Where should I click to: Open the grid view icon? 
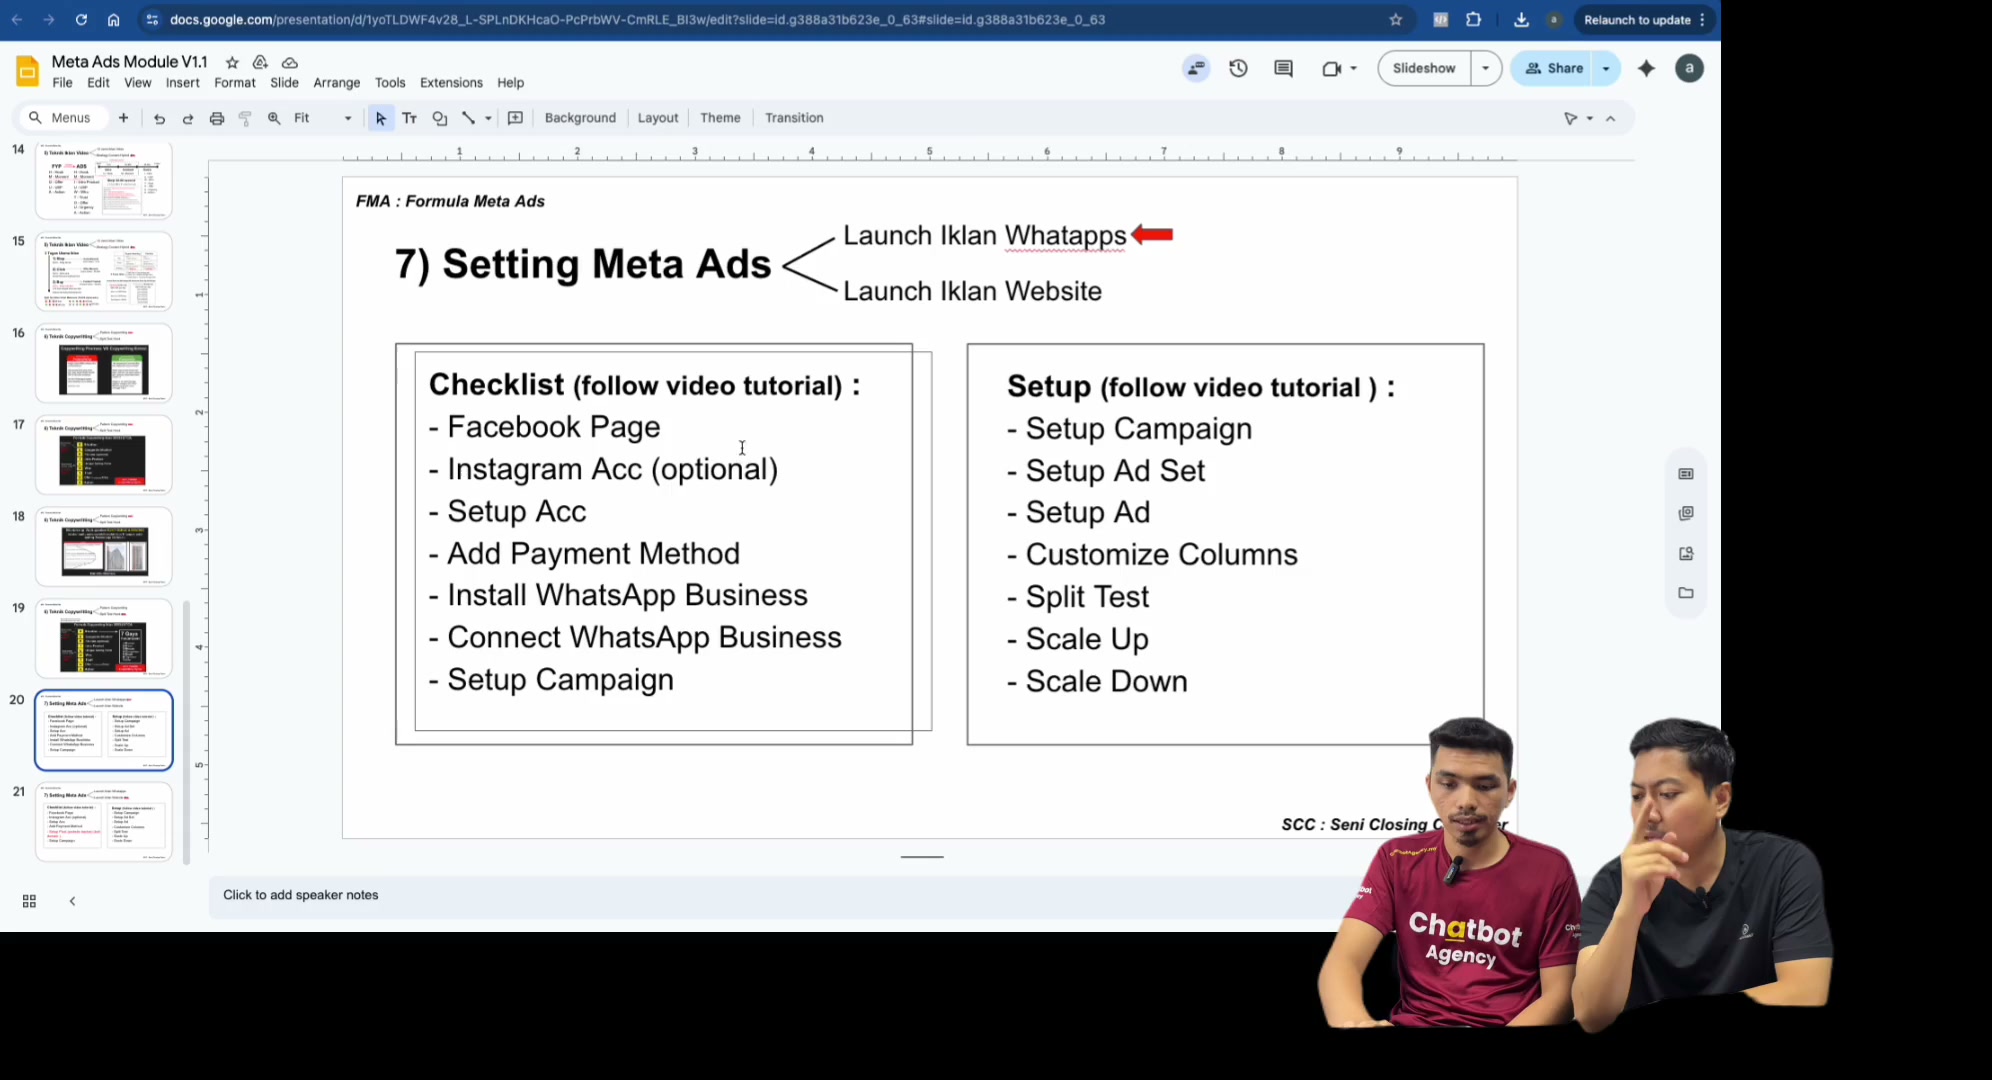29,901
